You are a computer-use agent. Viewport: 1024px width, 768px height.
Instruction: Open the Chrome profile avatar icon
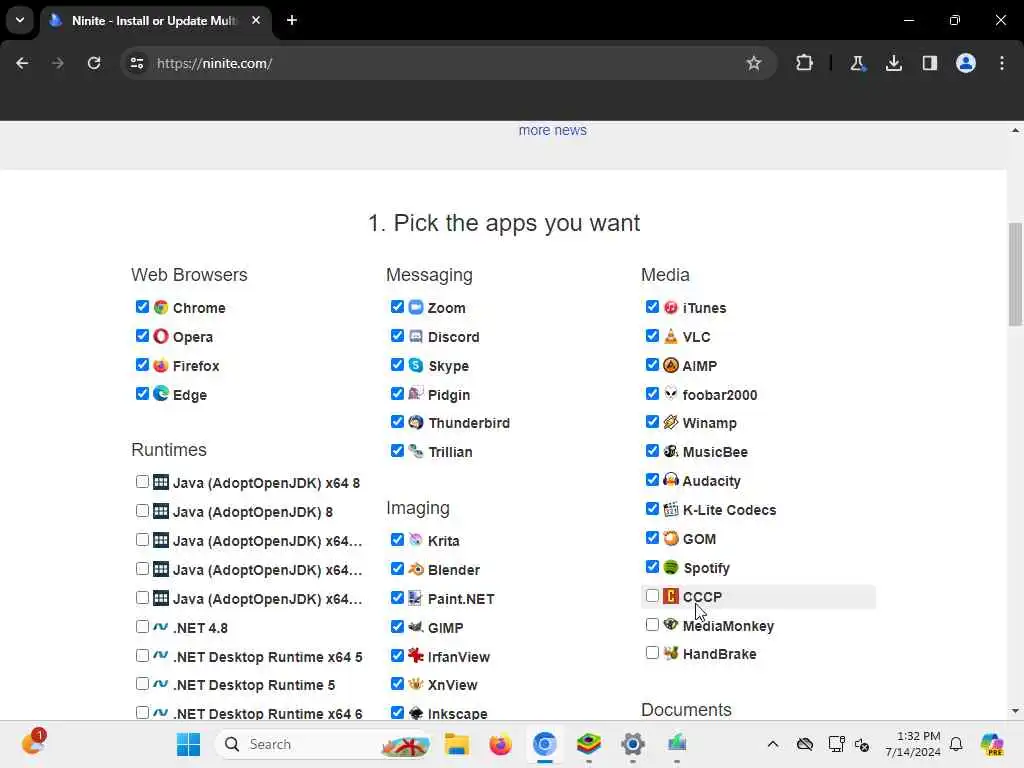click(x=966, y=63)
